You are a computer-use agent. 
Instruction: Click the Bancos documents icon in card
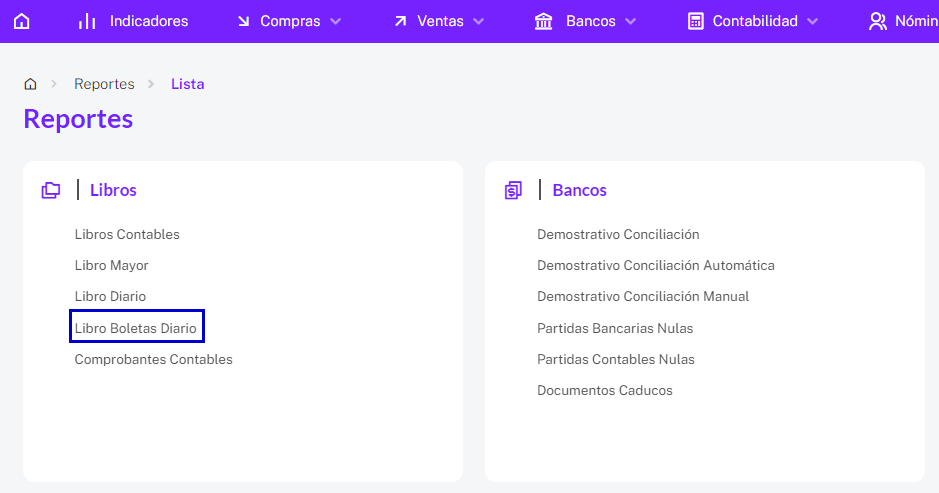pyautogui.click(x=513, y=190)
